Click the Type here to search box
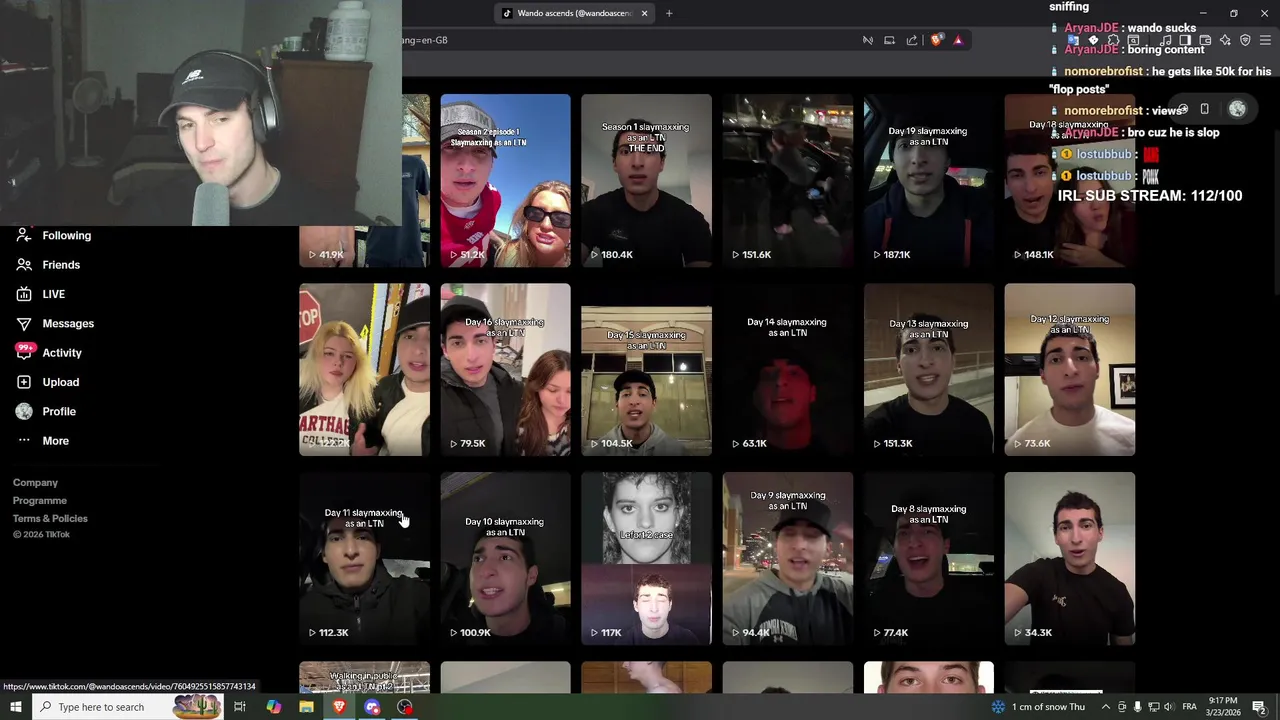This screenshot has height=720, width=1280. (126, 707)
